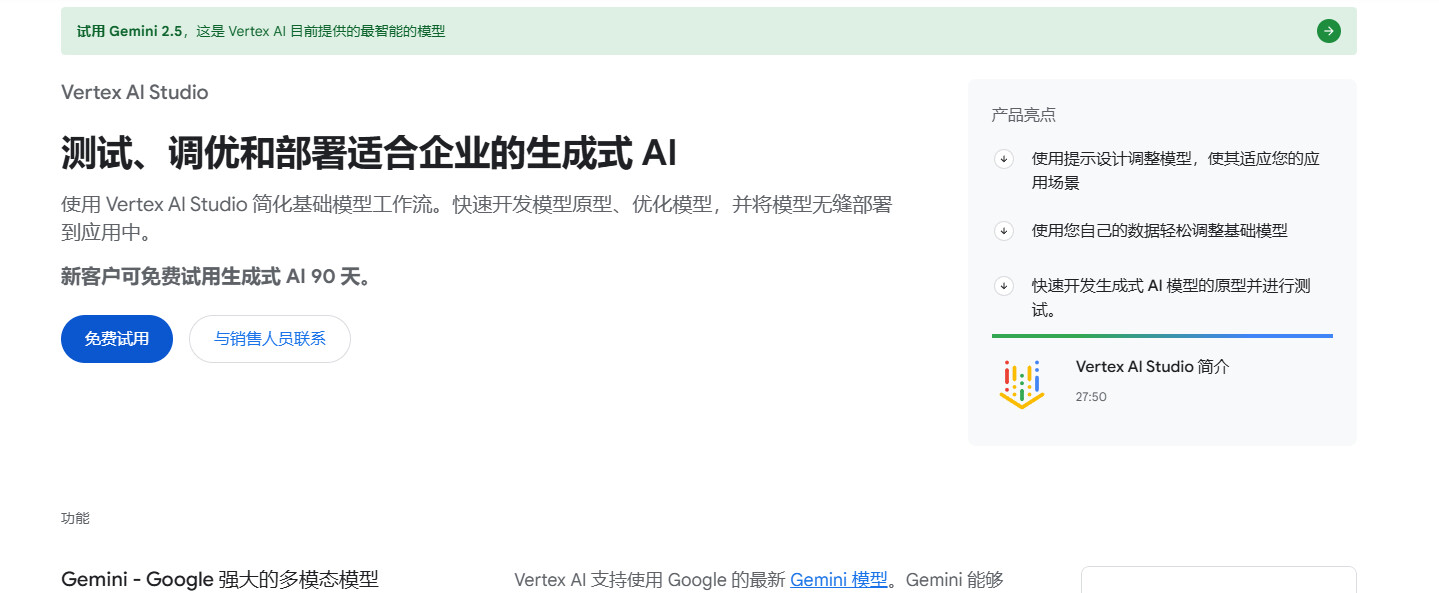Click the down-arrow icon beside 使用您自己的数据轻松调整基础模型
This screenshot has width=1439, height=593.
point(1004,231)
